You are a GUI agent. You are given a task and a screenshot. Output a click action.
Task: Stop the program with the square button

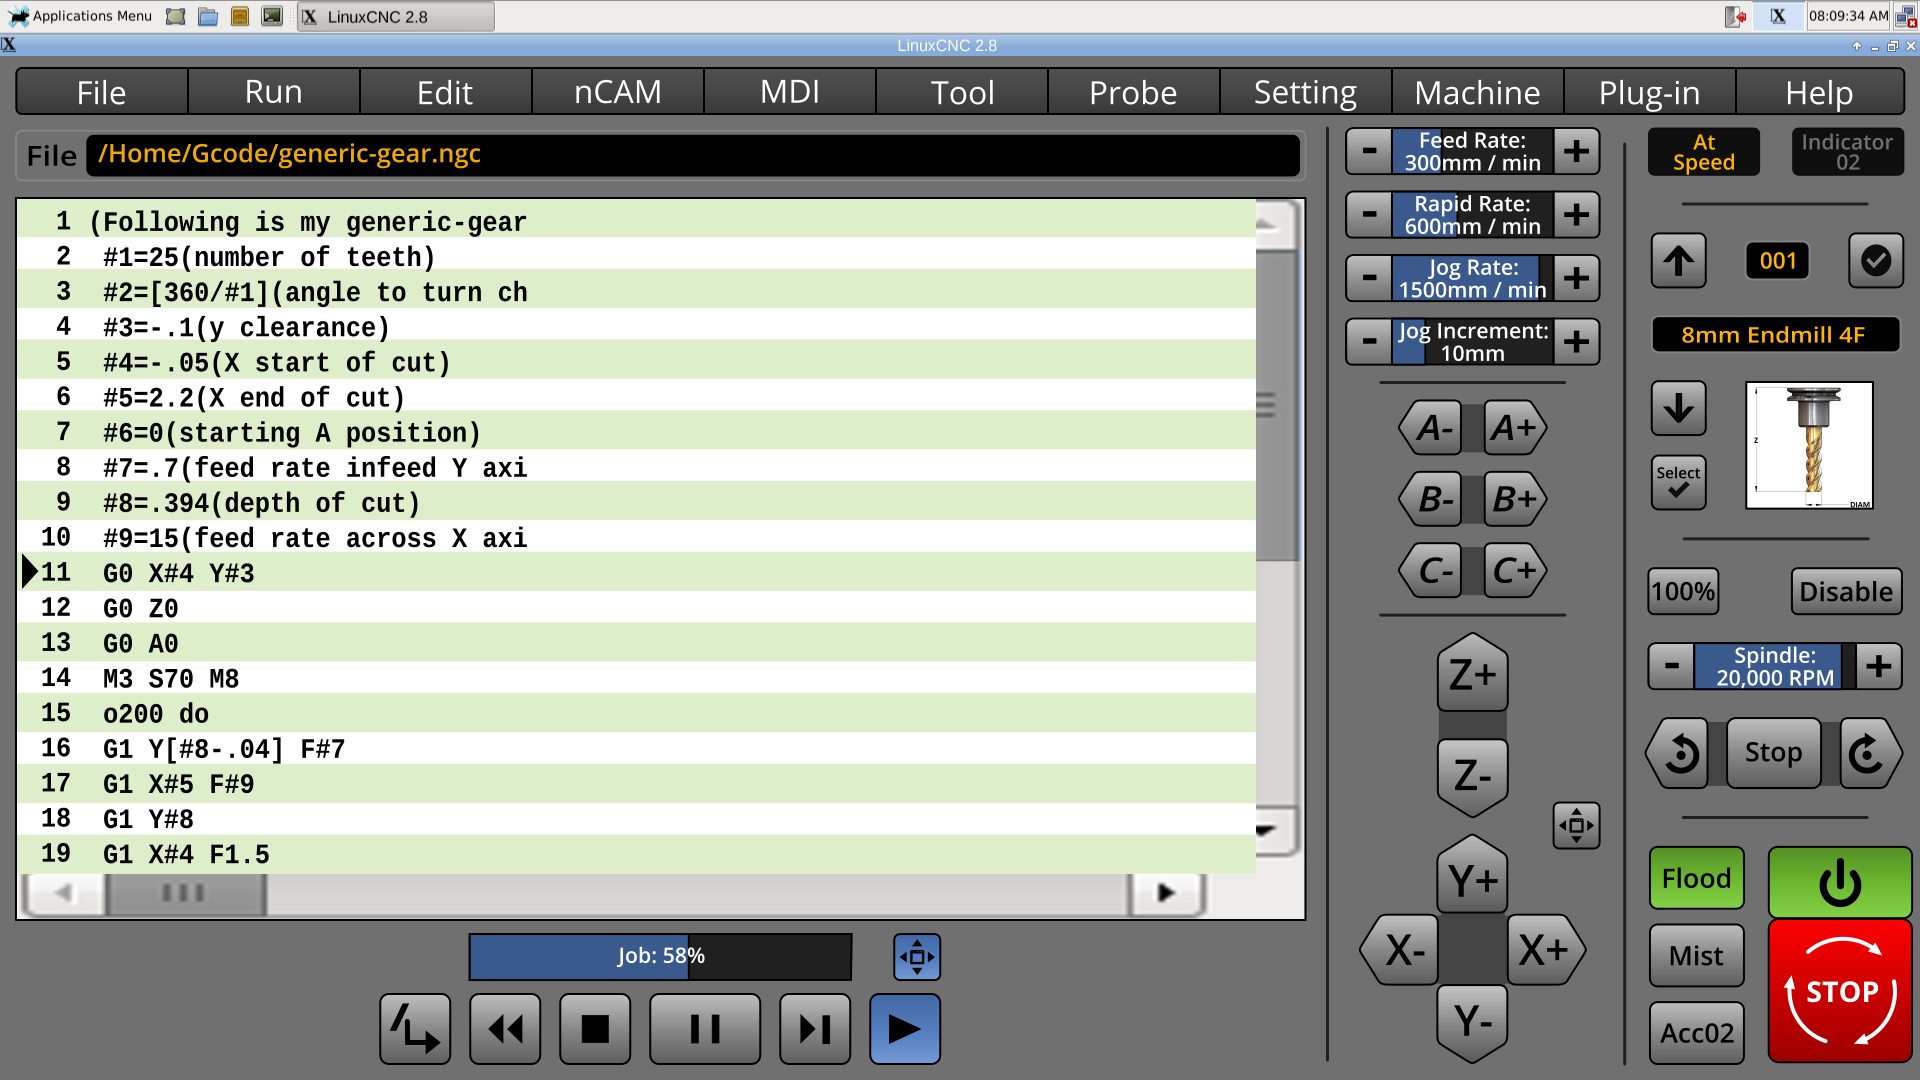point(595,1028)
